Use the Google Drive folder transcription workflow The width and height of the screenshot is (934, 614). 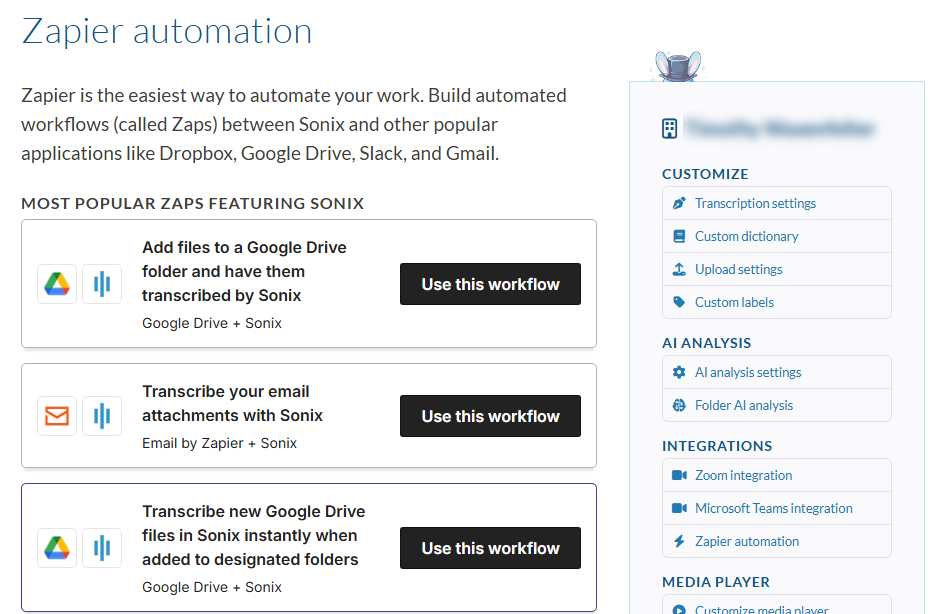490,284
